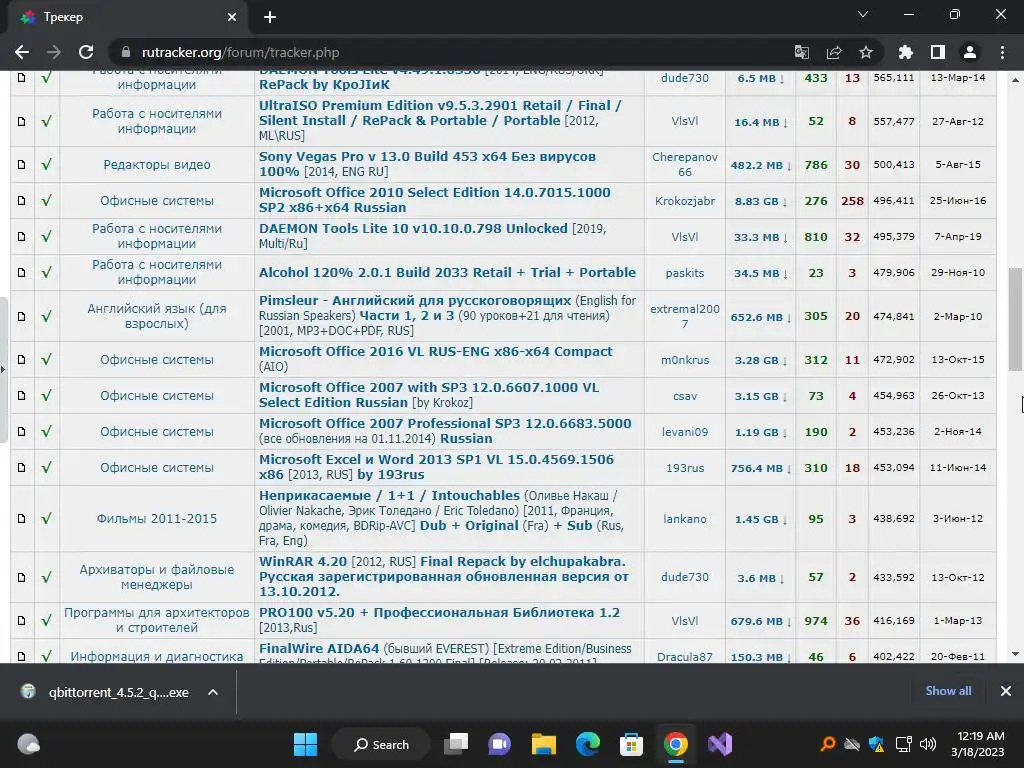
Task: Open Sony Vegas Pro v 13.0 topic
Action: coord(427,164)
